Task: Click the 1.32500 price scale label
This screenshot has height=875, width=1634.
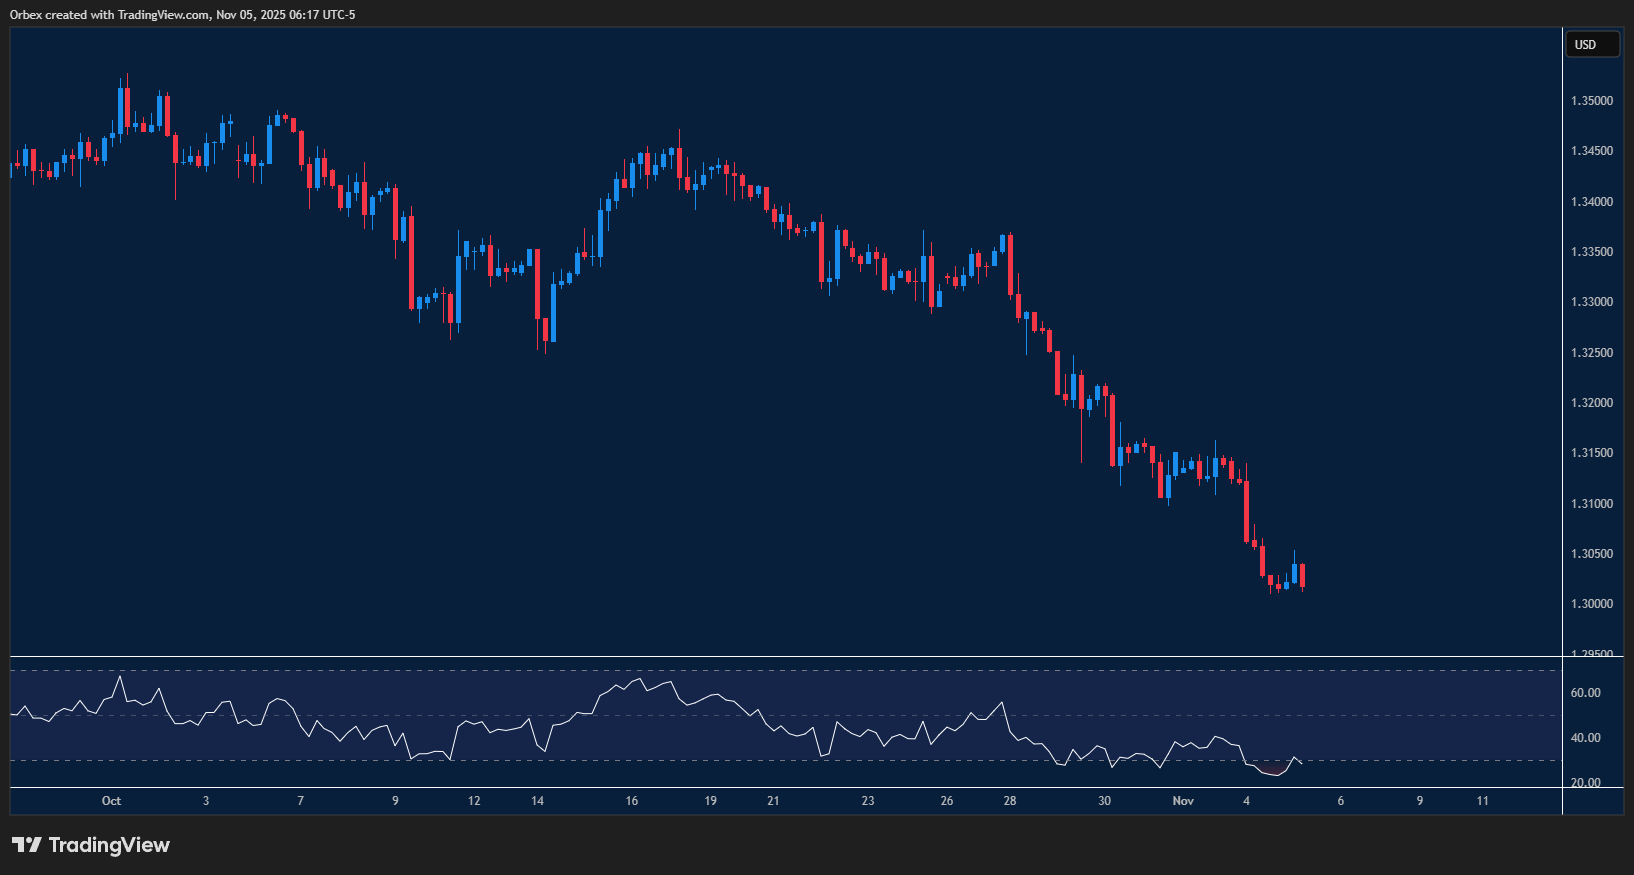Action: pos(1592,353)
